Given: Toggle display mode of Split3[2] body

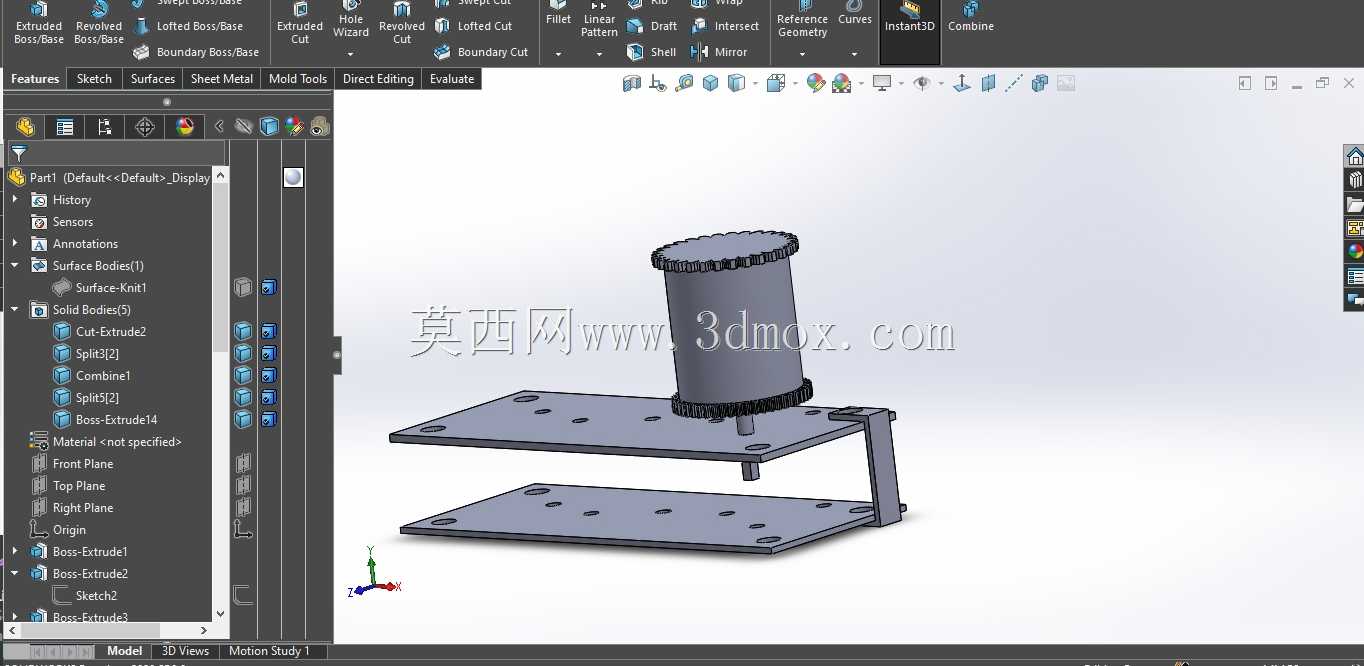Looking at the screenshot, I should point(269,354).
